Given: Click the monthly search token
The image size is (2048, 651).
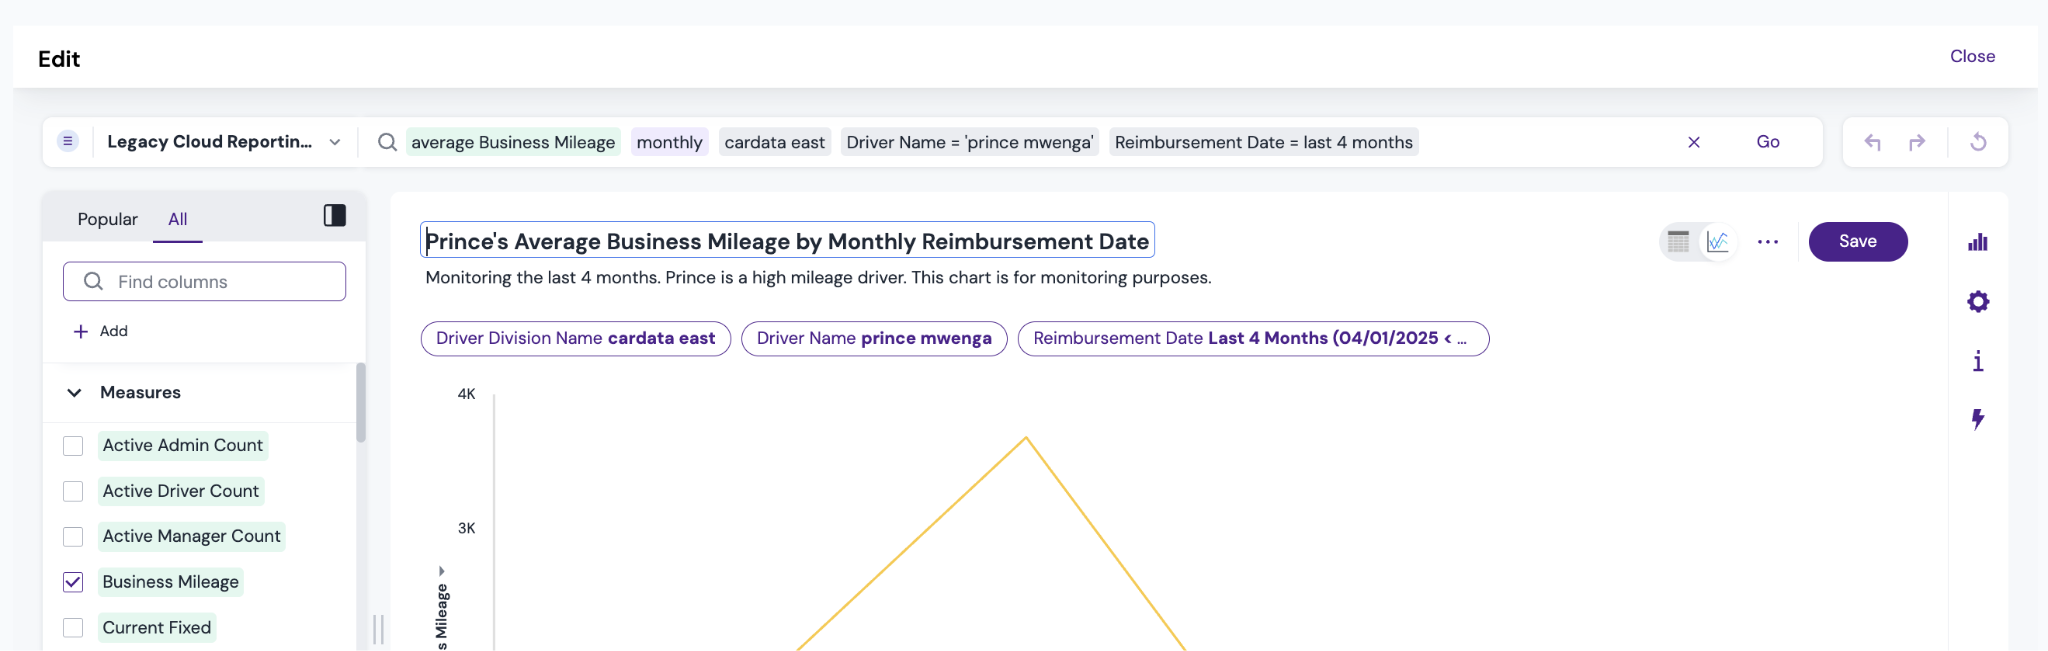Looking at the screenshot, I should click(669, 142).
